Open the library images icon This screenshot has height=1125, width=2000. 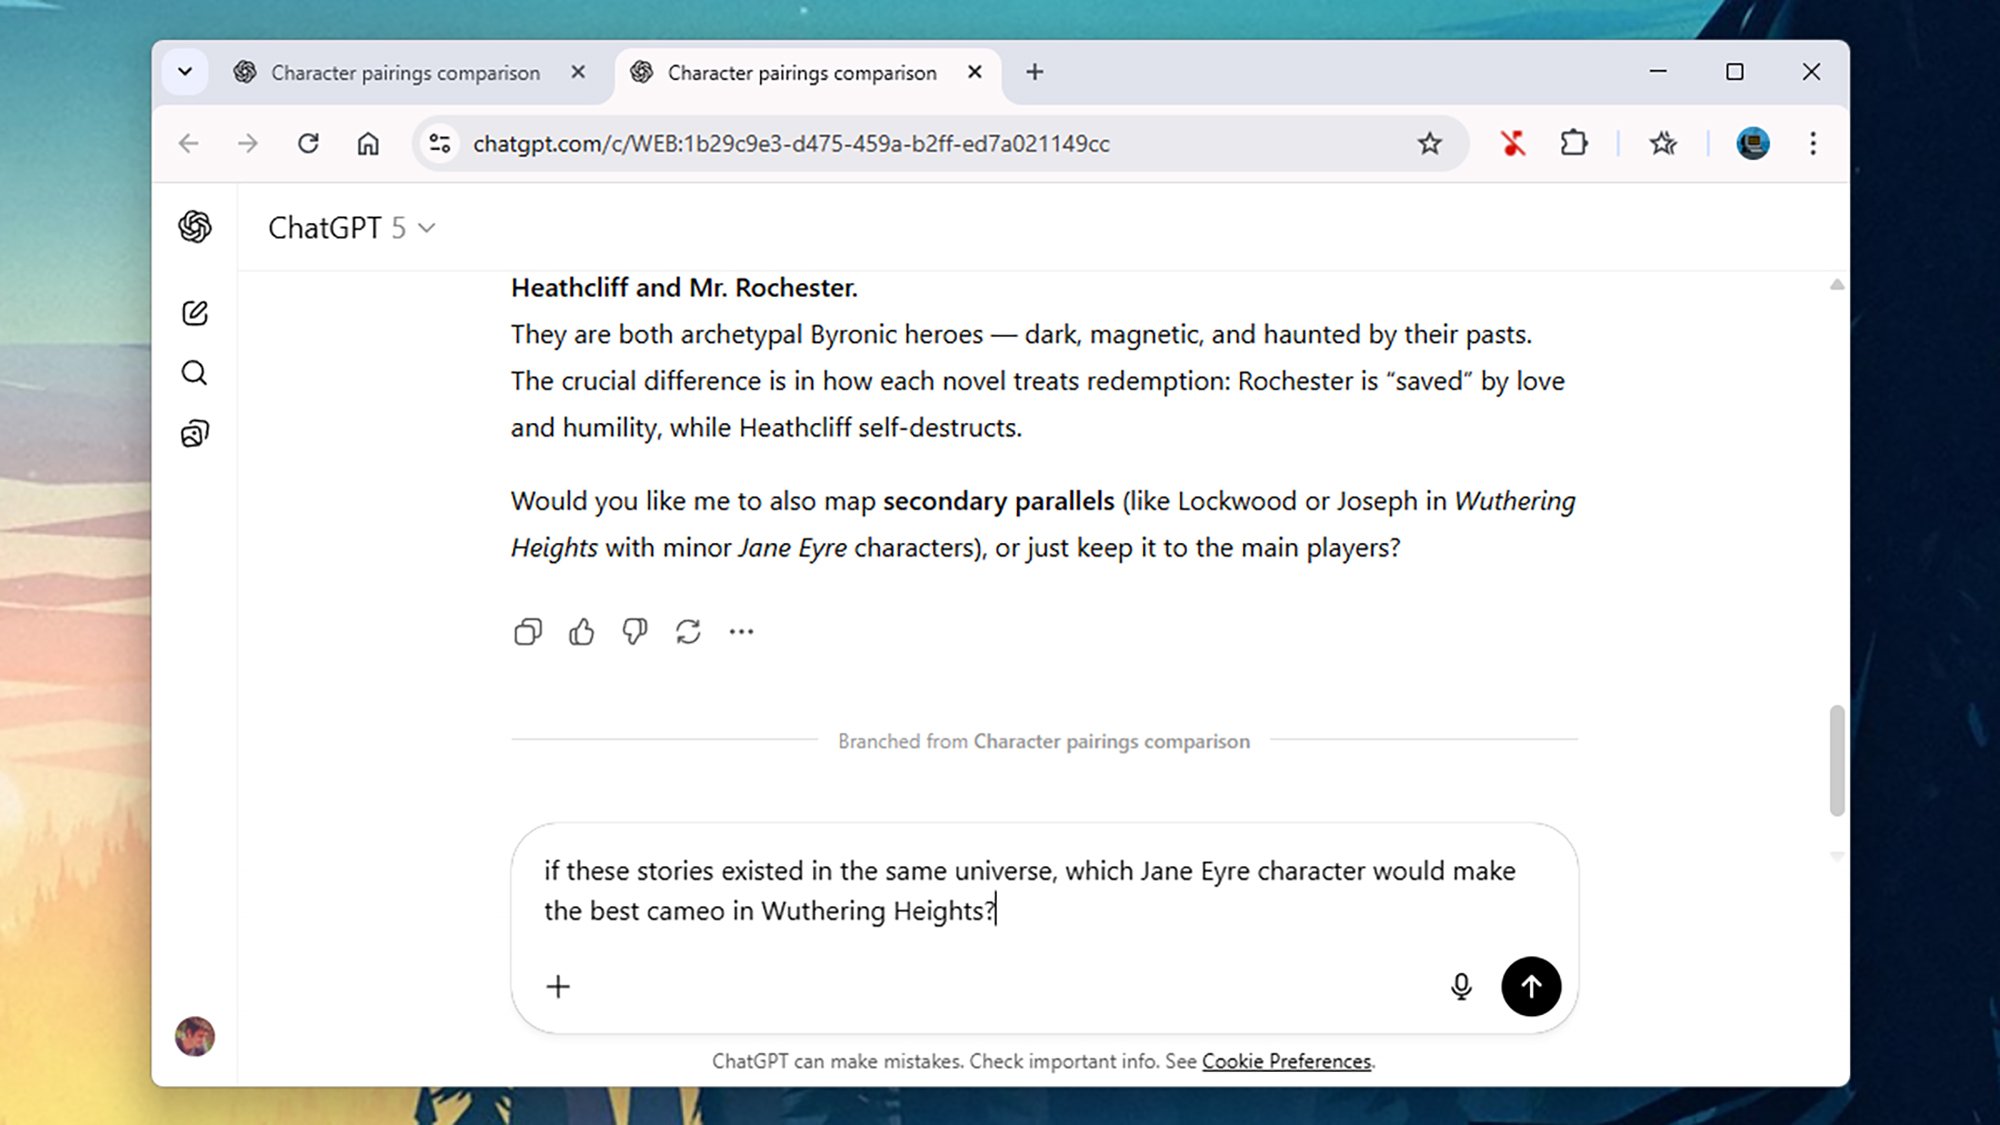[195, 434]
